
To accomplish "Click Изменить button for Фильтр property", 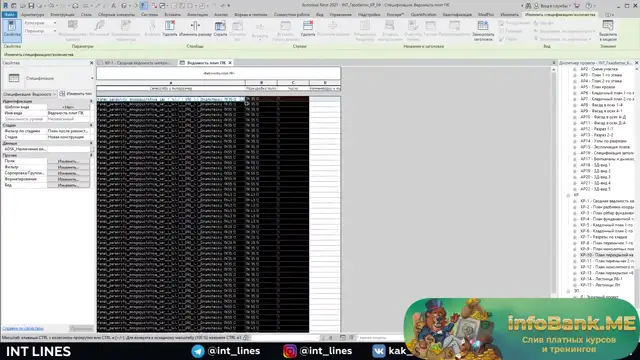I will click(68, 167).
